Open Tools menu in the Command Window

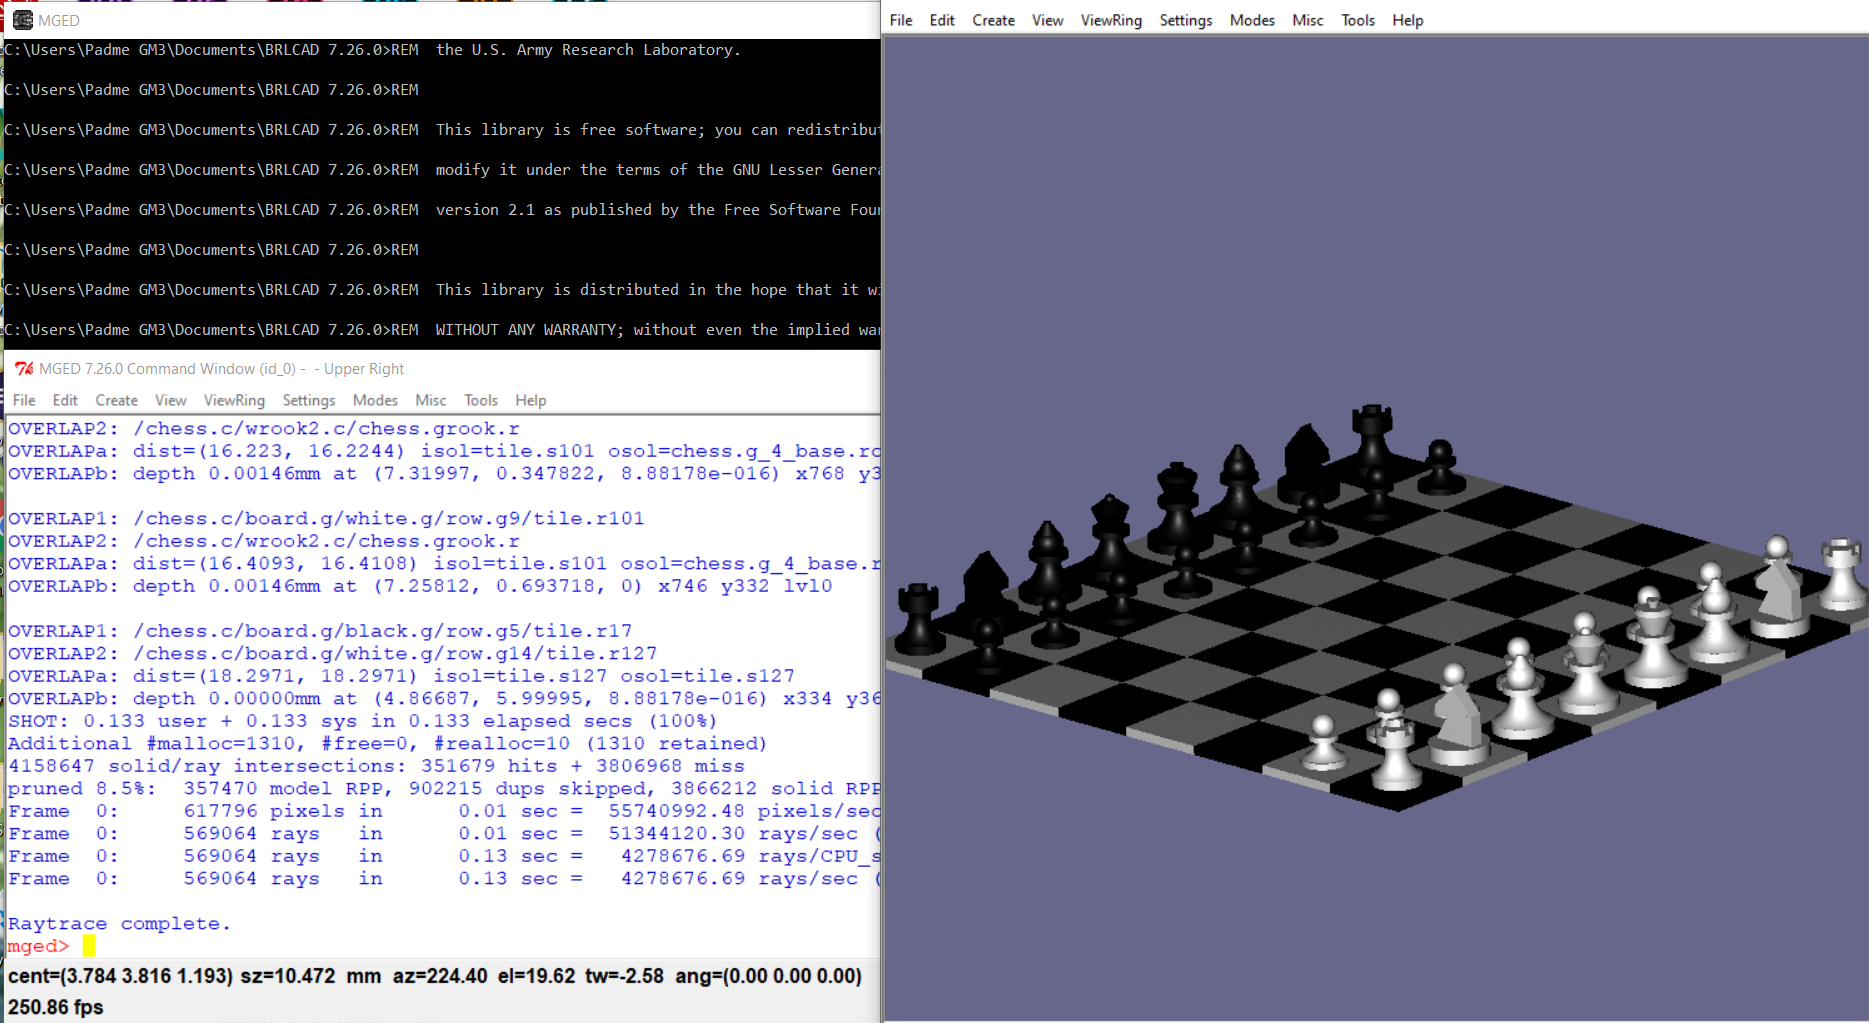tap(480, 400)
